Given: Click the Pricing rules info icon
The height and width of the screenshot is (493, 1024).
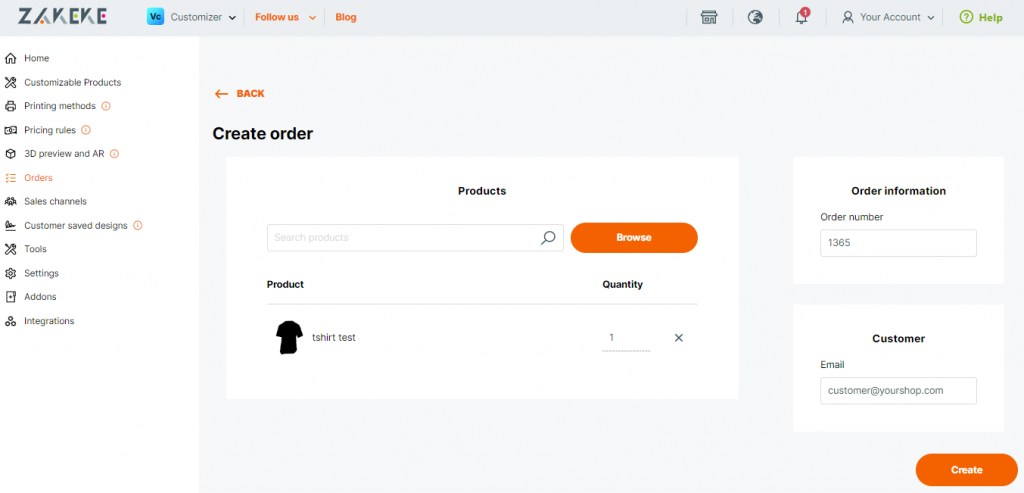Looking at the screenshot, I should point(86,130).
